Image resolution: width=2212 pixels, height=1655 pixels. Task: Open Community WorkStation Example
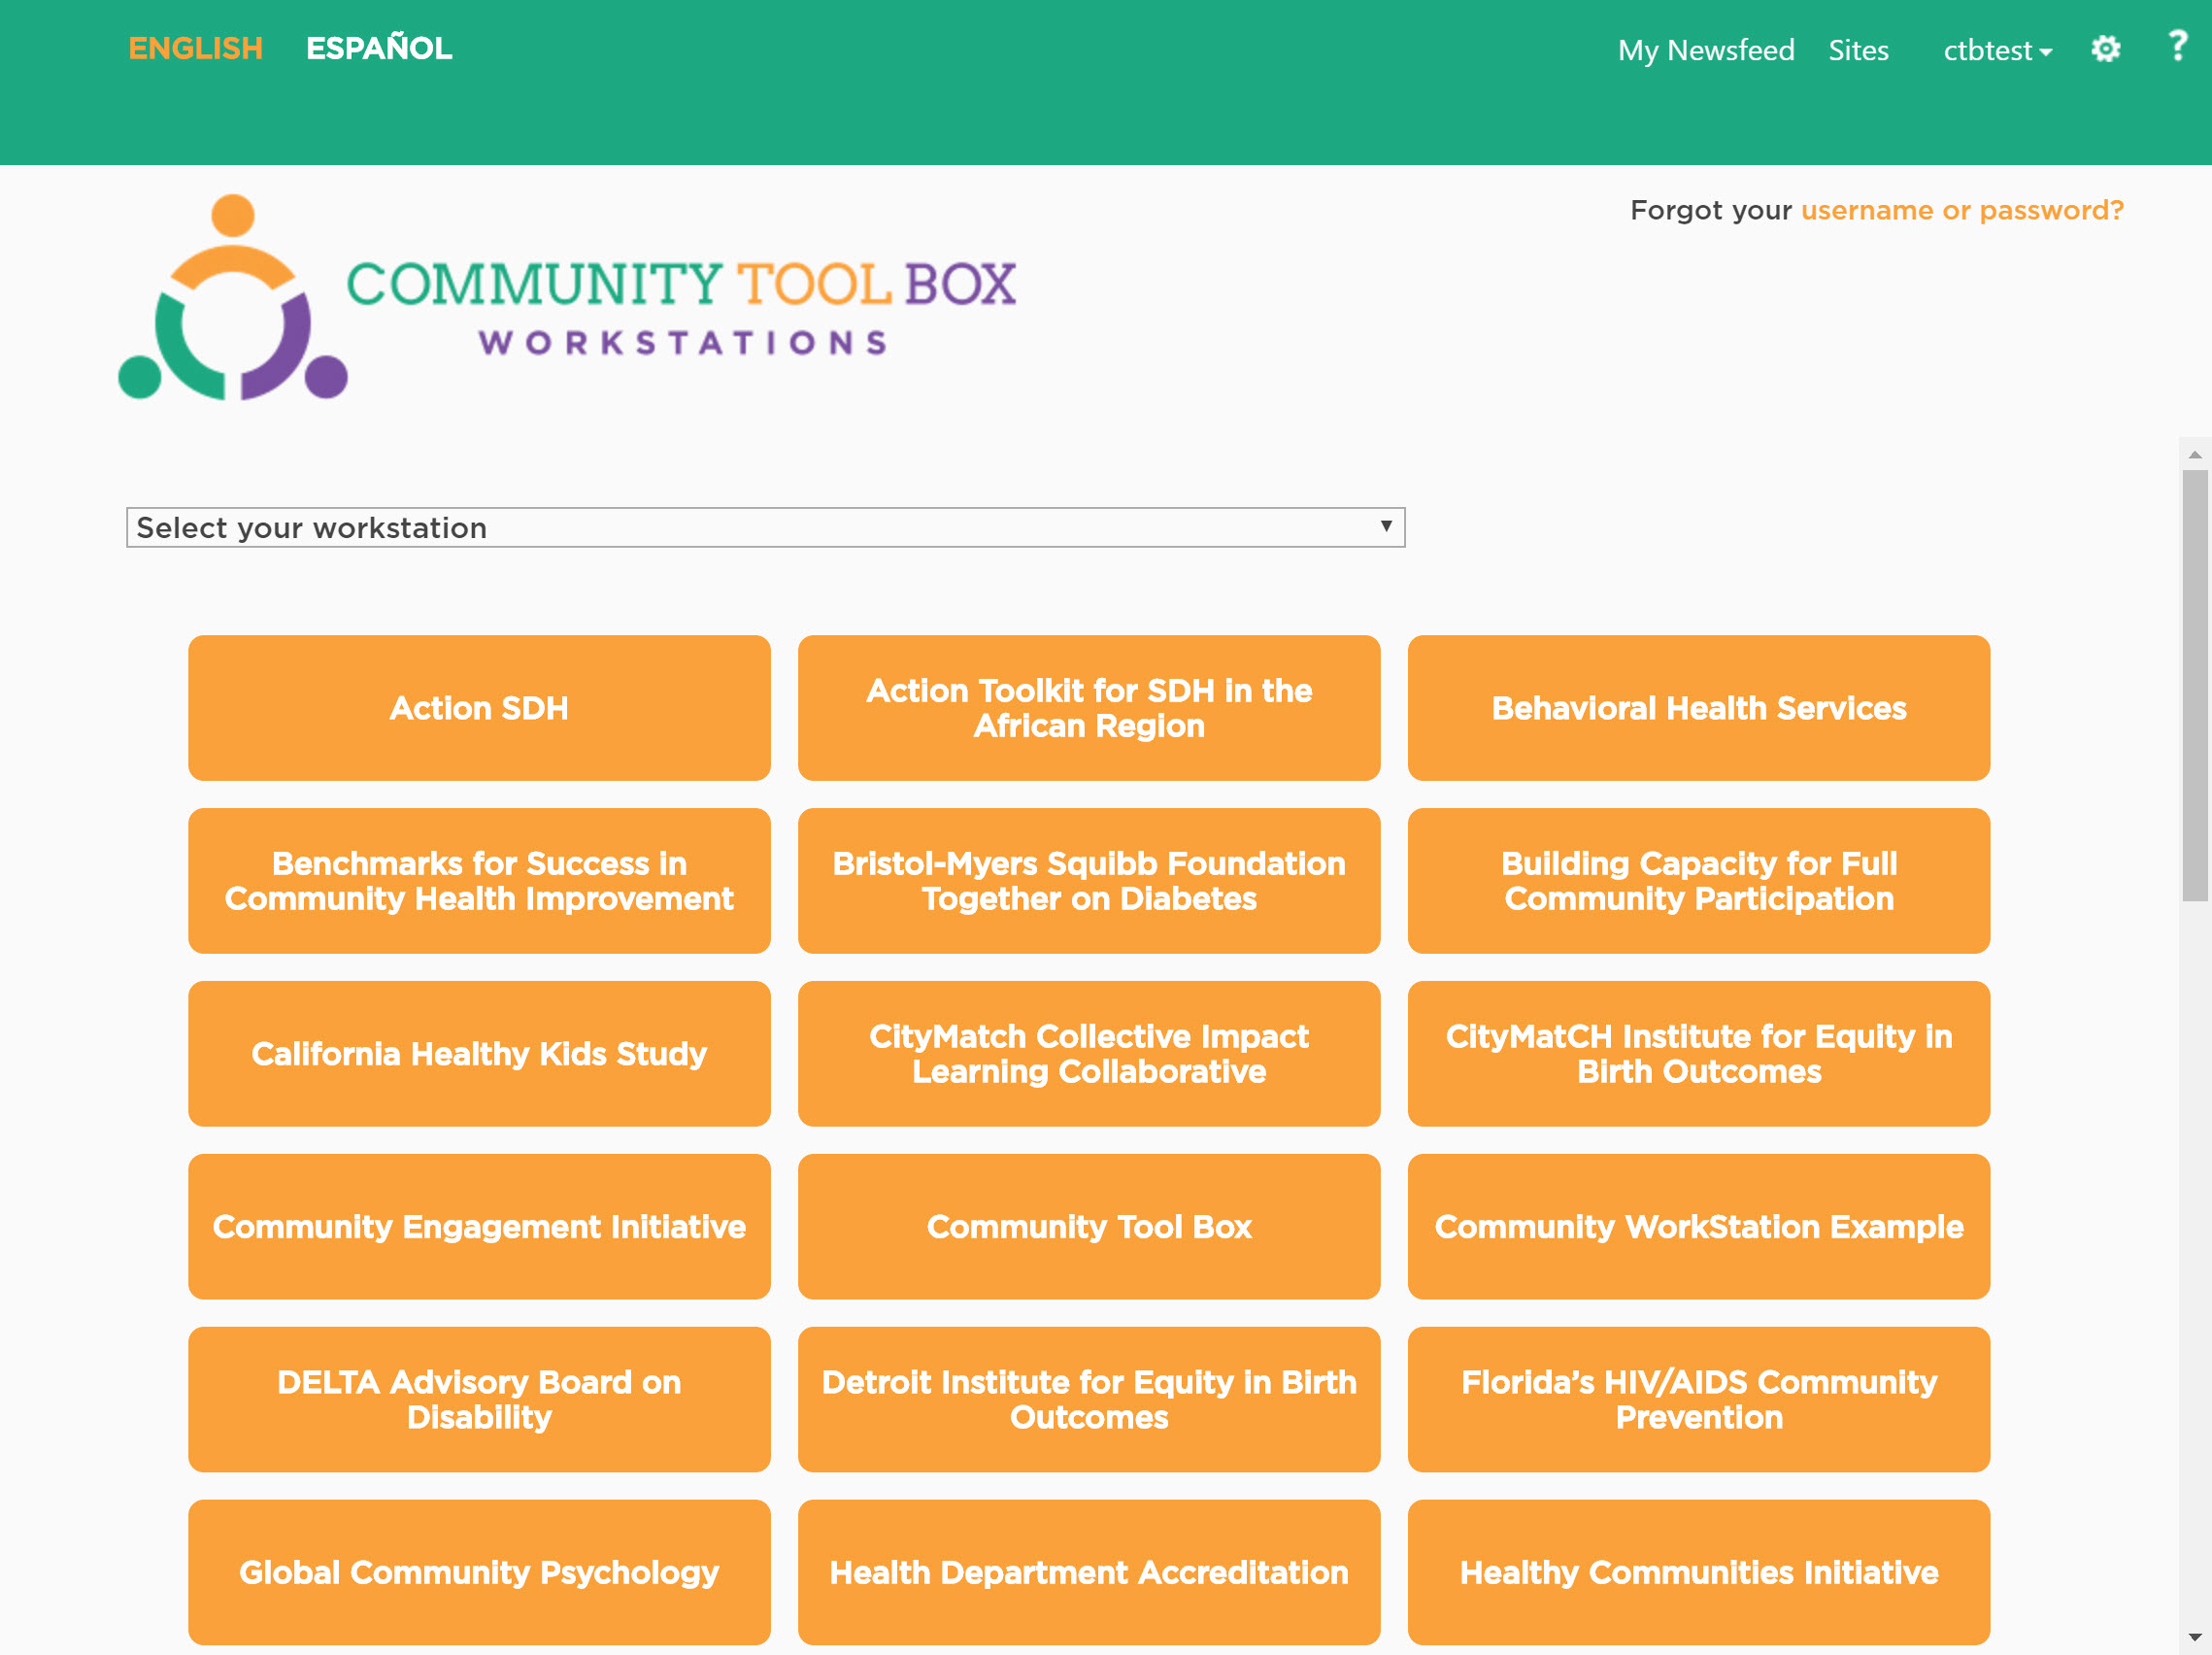(x=1699, y=1227)
